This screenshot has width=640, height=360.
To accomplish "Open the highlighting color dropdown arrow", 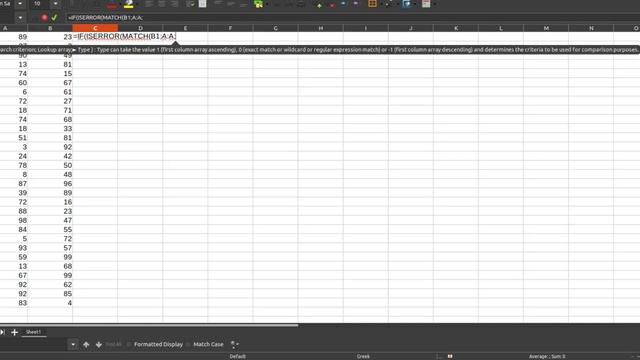I will (x=136, y=4).
